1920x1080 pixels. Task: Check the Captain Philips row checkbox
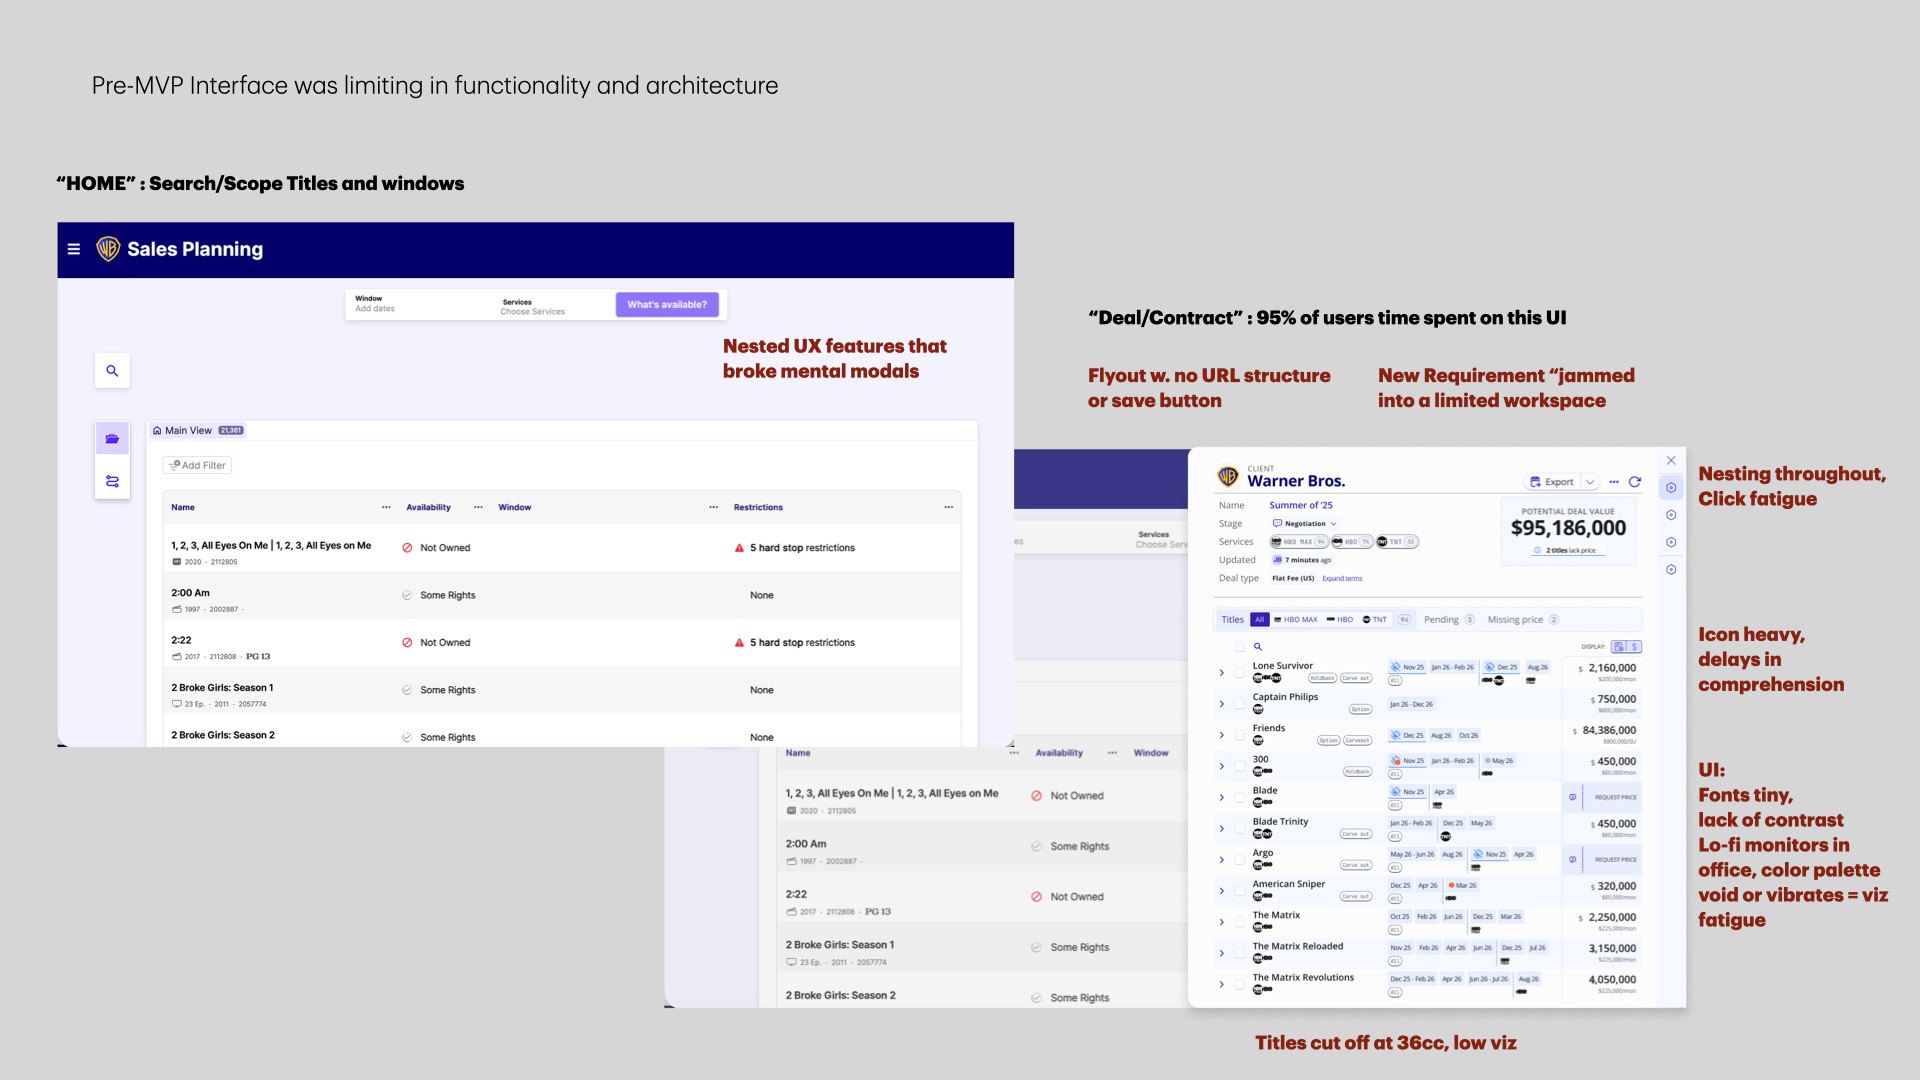1240,704
